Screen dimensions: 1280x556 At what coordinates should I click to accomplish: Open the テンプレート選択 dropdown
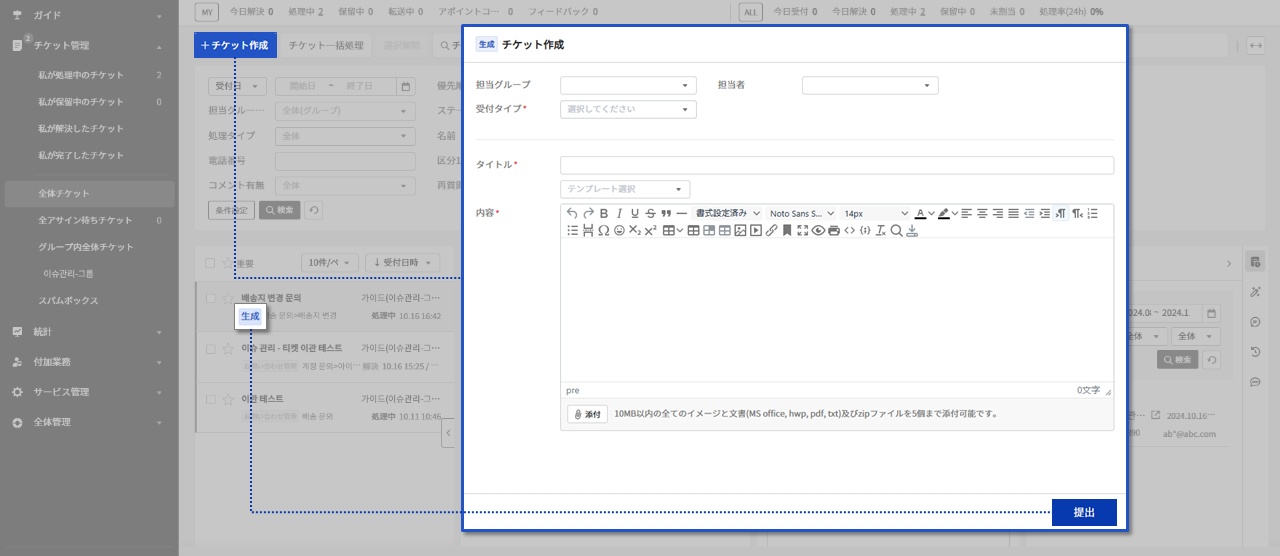(625, 189)
